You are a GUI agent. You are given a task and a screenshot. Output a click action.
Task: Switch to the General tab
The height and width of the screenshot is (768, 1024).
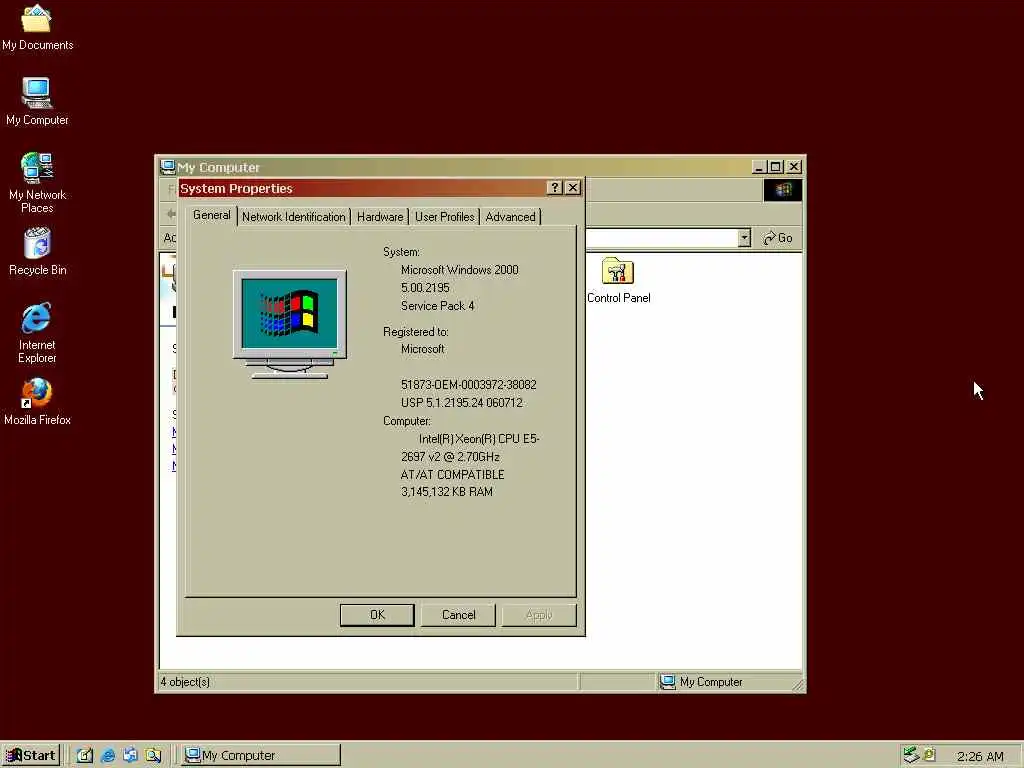212,216
